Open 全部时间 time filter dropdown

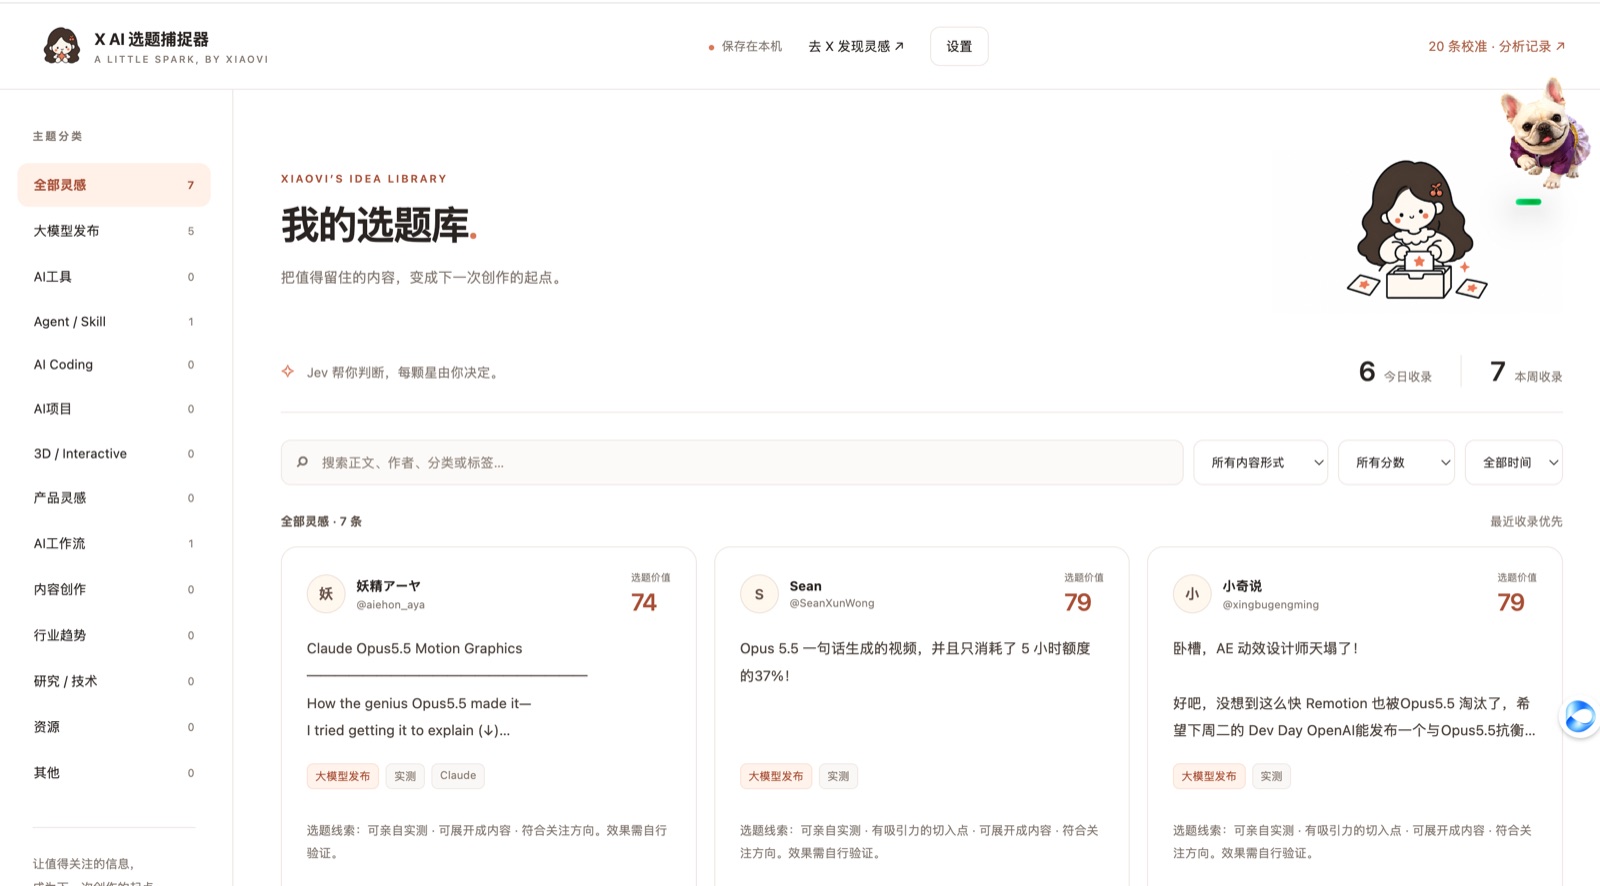(1514, 462)
